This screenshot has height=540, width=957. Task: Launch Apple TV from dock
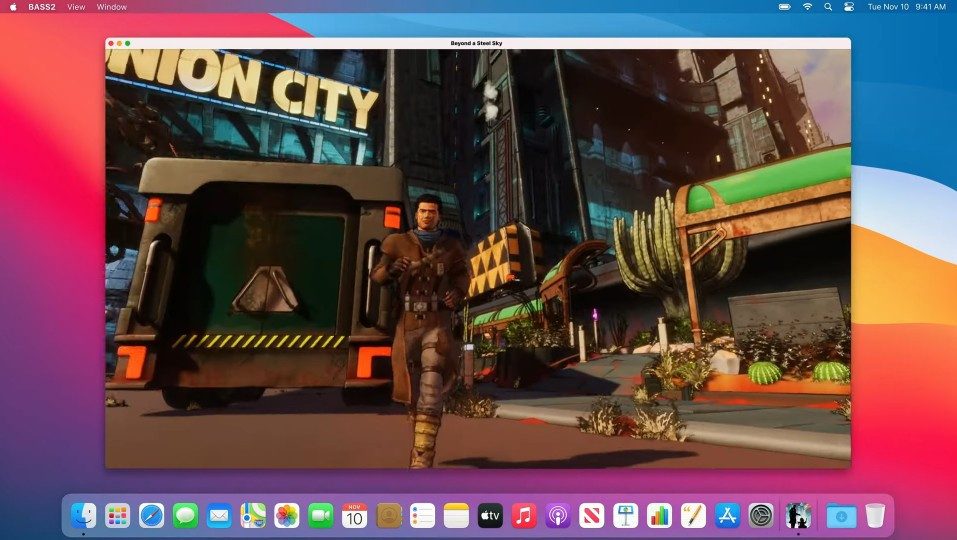490,516
